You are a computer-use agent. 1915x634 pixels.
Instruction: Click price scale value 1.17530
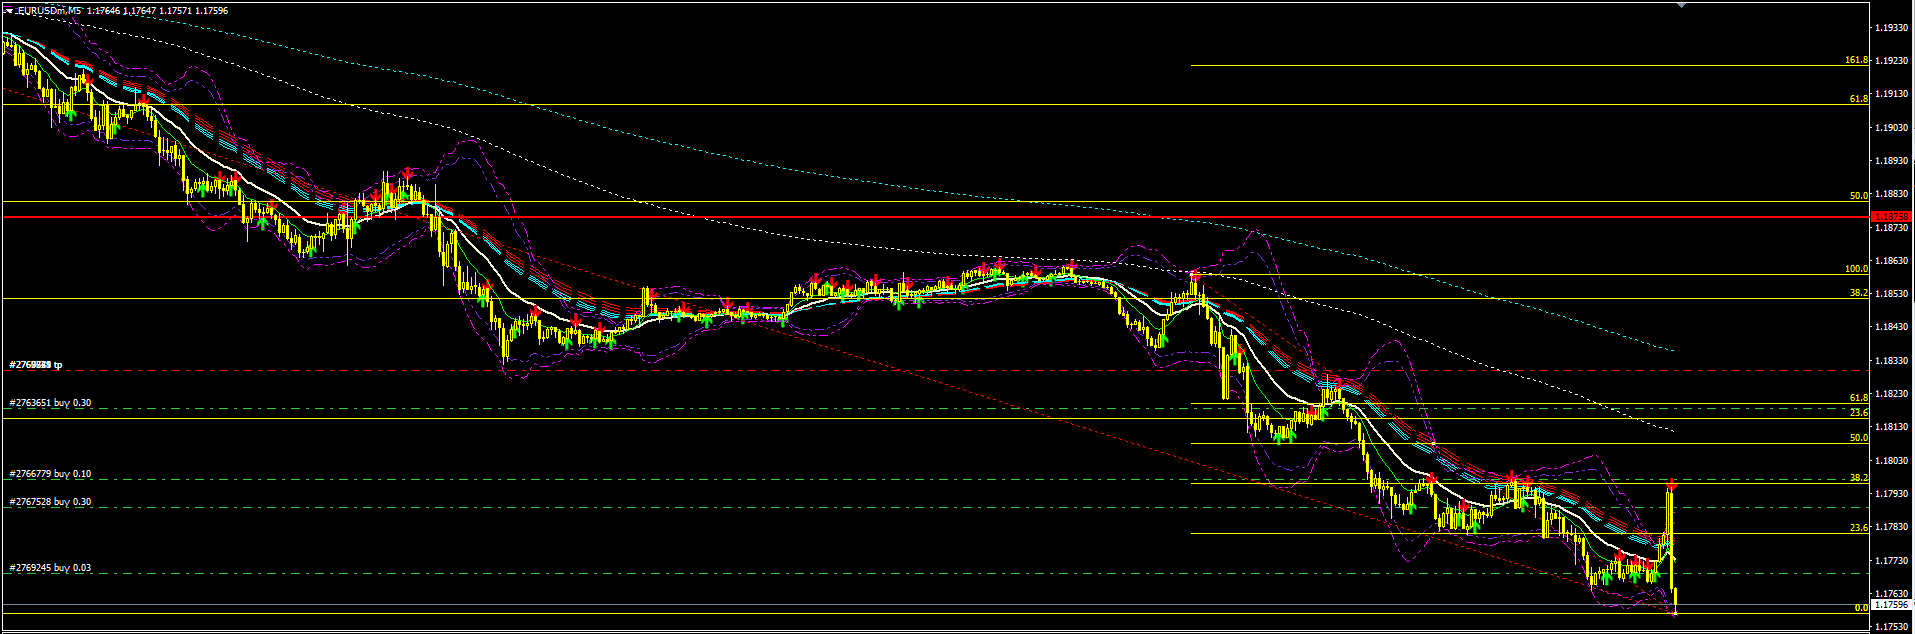pyautogui.click(x=1892, y=627)
